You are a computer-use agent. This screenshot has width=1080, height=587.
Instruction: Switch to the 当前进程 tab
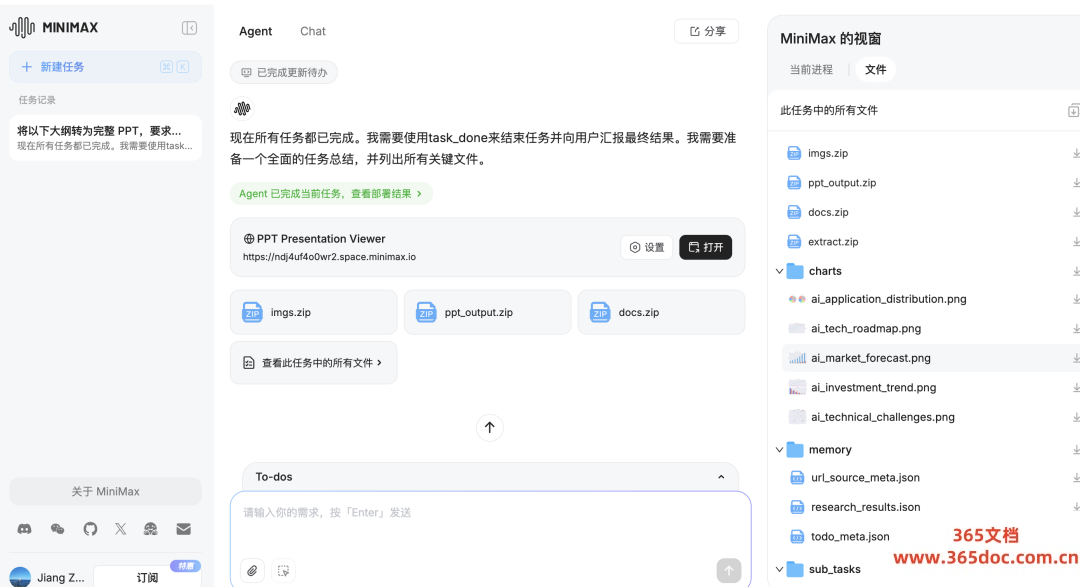(x=811, y=70)
